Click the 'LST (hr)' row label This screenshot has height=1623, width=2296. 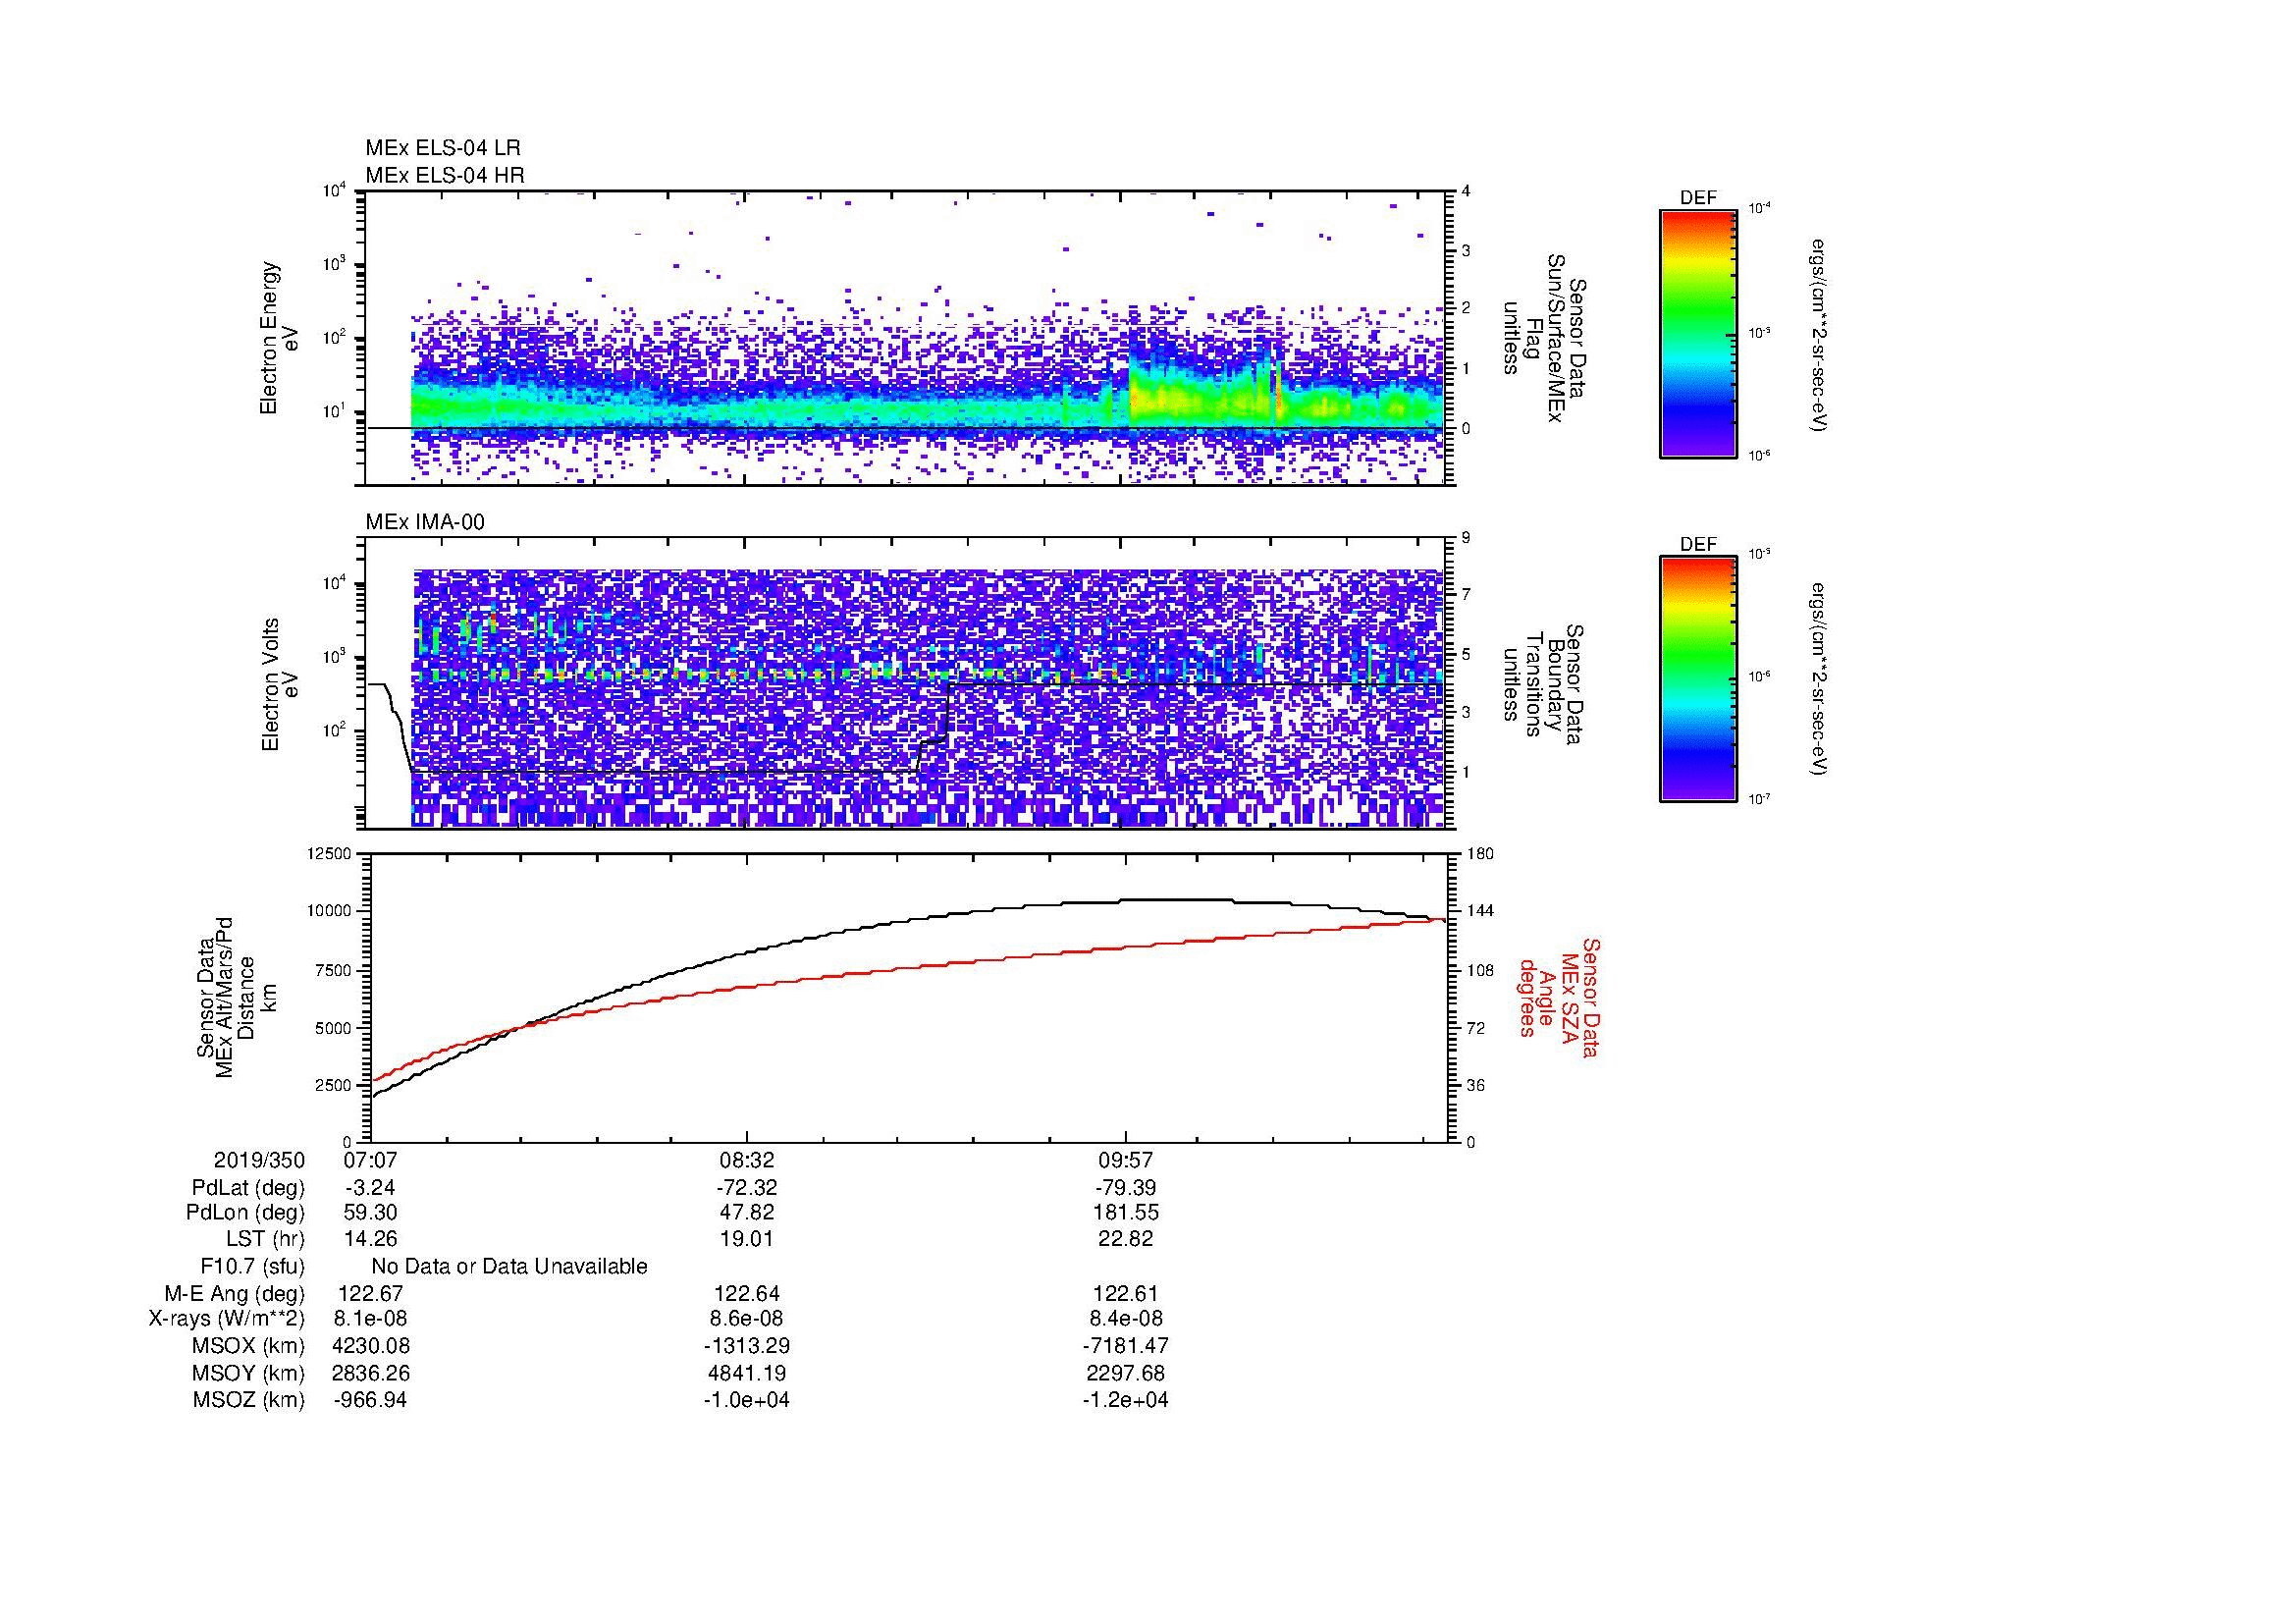265,1238
